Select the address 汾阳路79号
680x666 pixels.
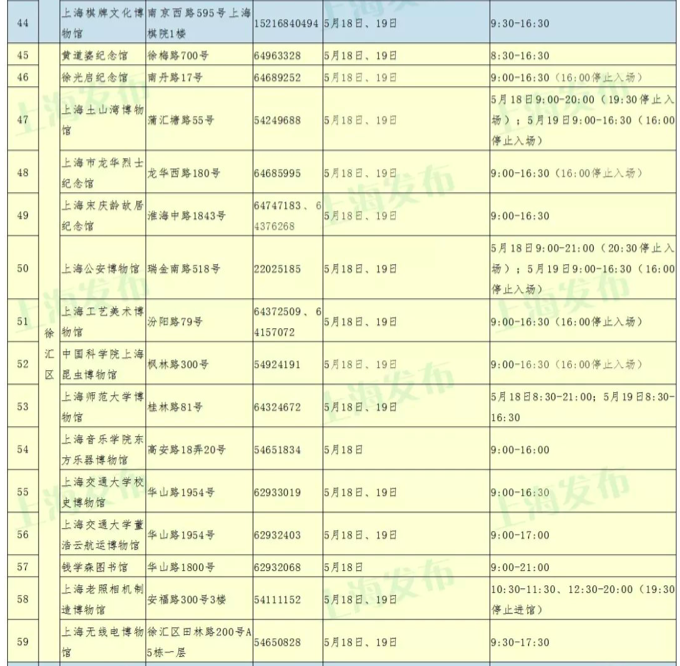175,322
